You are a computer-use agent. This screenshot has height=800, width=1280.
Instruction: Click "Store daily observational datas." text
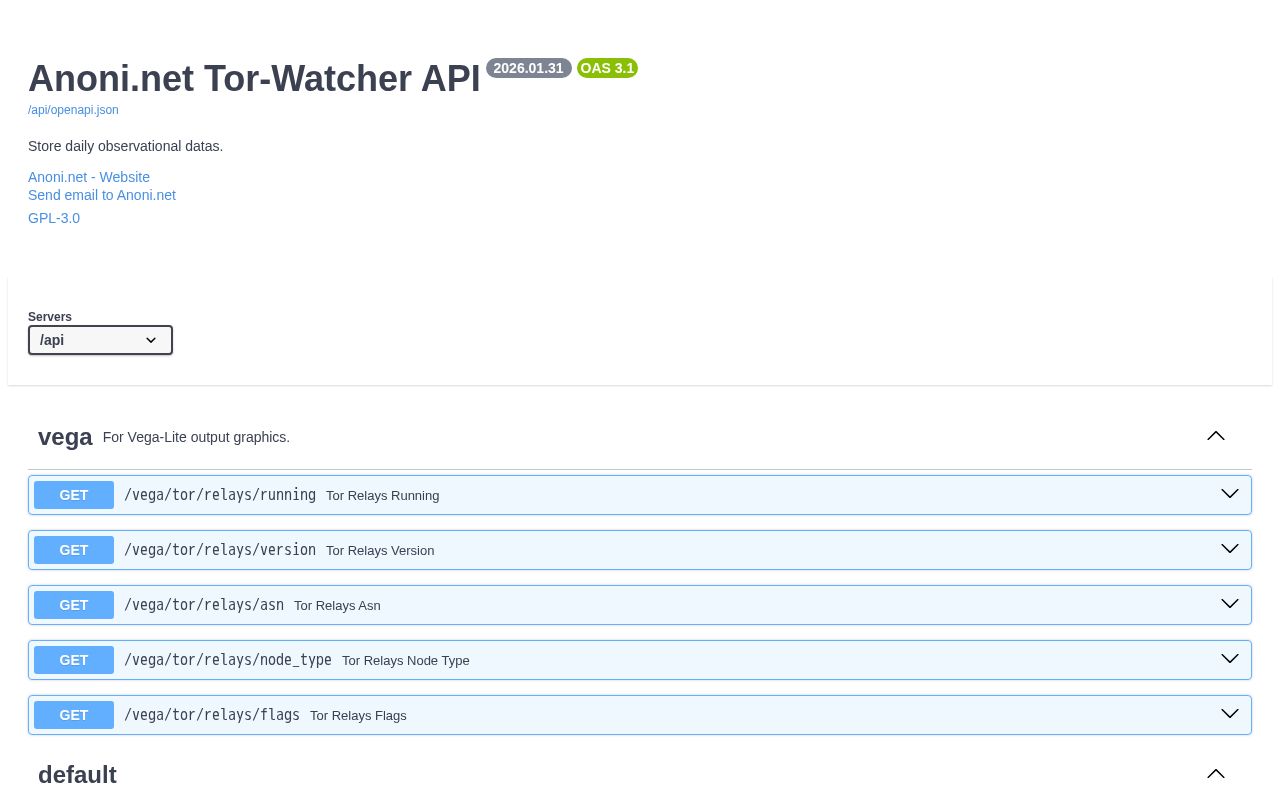click(x=125, y=146)
